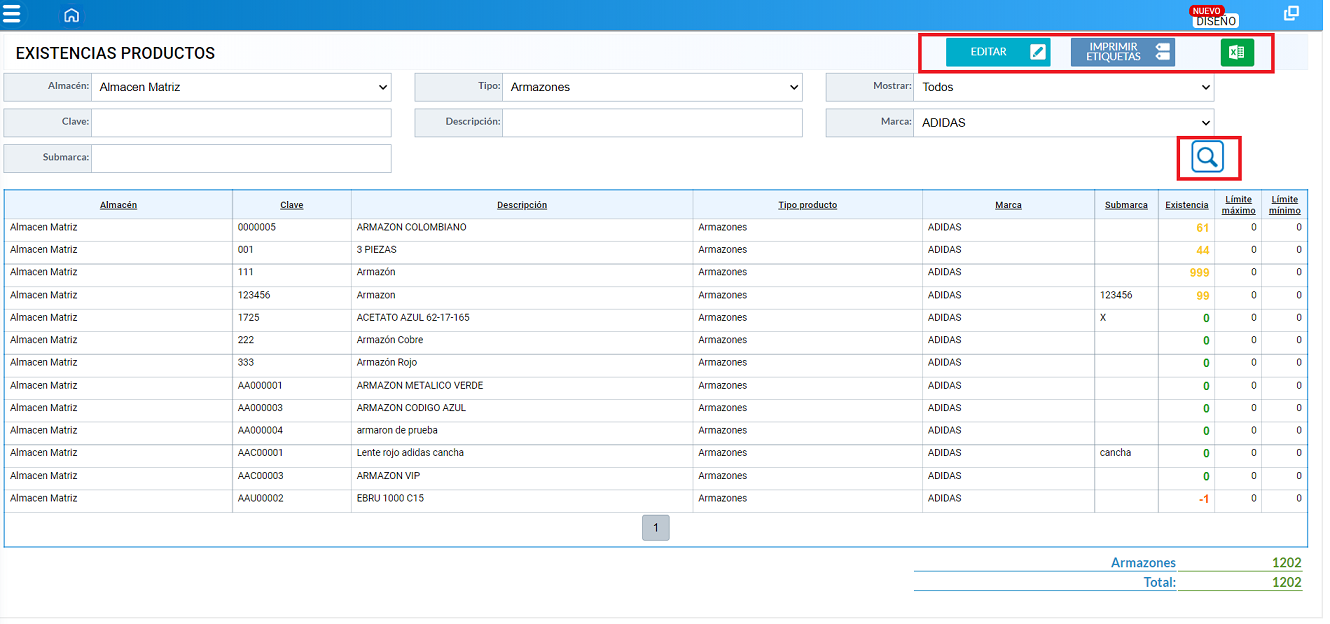Select ARMAZON METALICO VERDE description

(x=420, y=385)
